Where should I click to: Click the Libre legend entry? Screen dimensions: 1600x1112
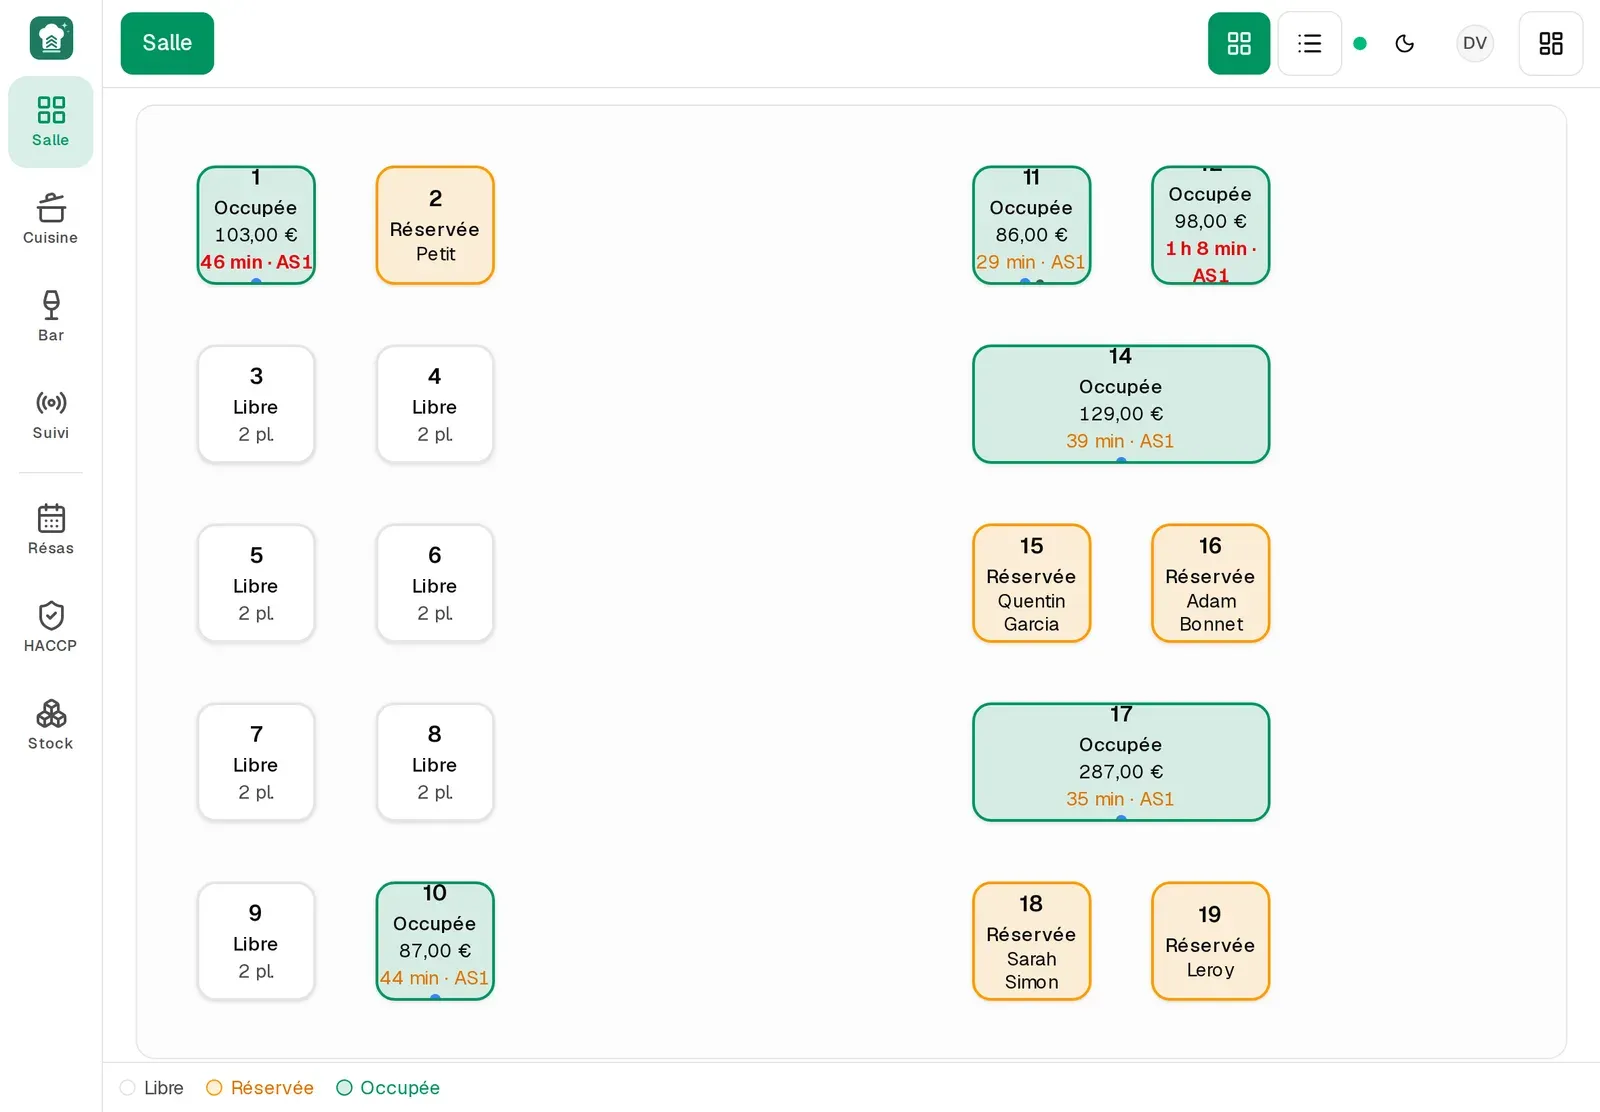pyautogui.click(x=152, y=1087)
